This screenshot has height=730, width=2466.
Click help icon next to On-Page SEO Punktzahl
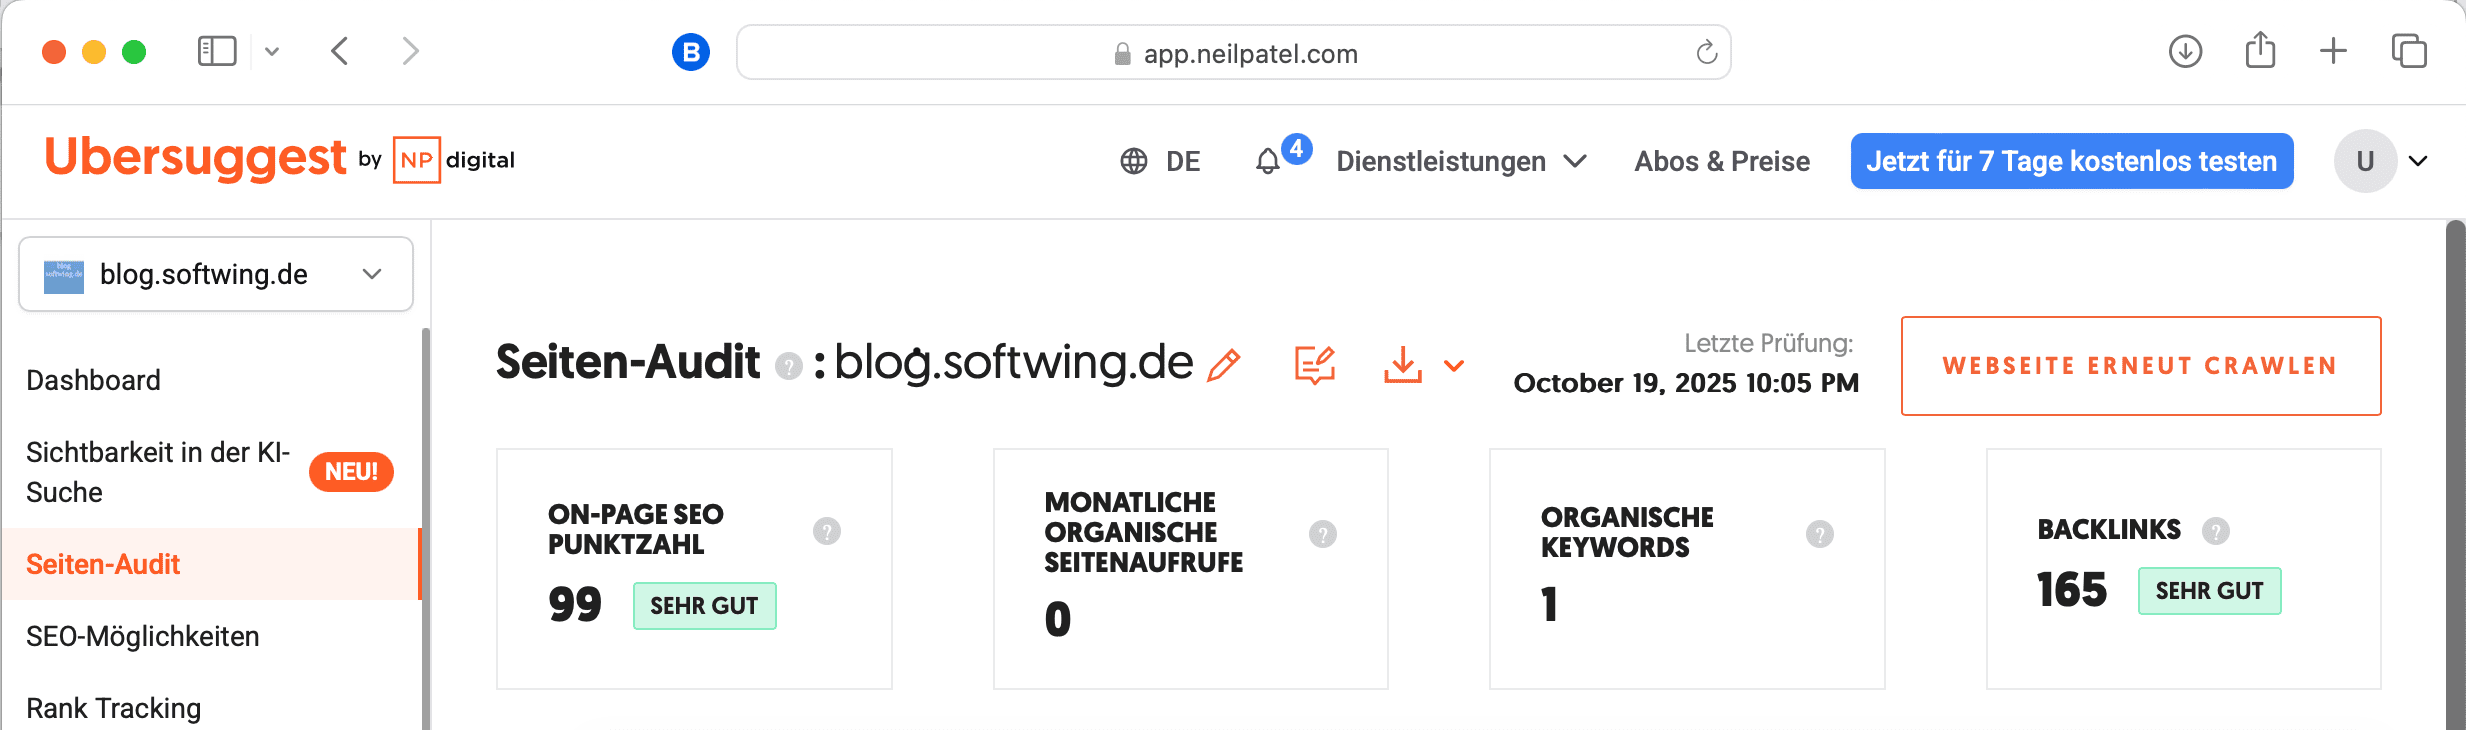pyautogui.click(x=827, y=531)
